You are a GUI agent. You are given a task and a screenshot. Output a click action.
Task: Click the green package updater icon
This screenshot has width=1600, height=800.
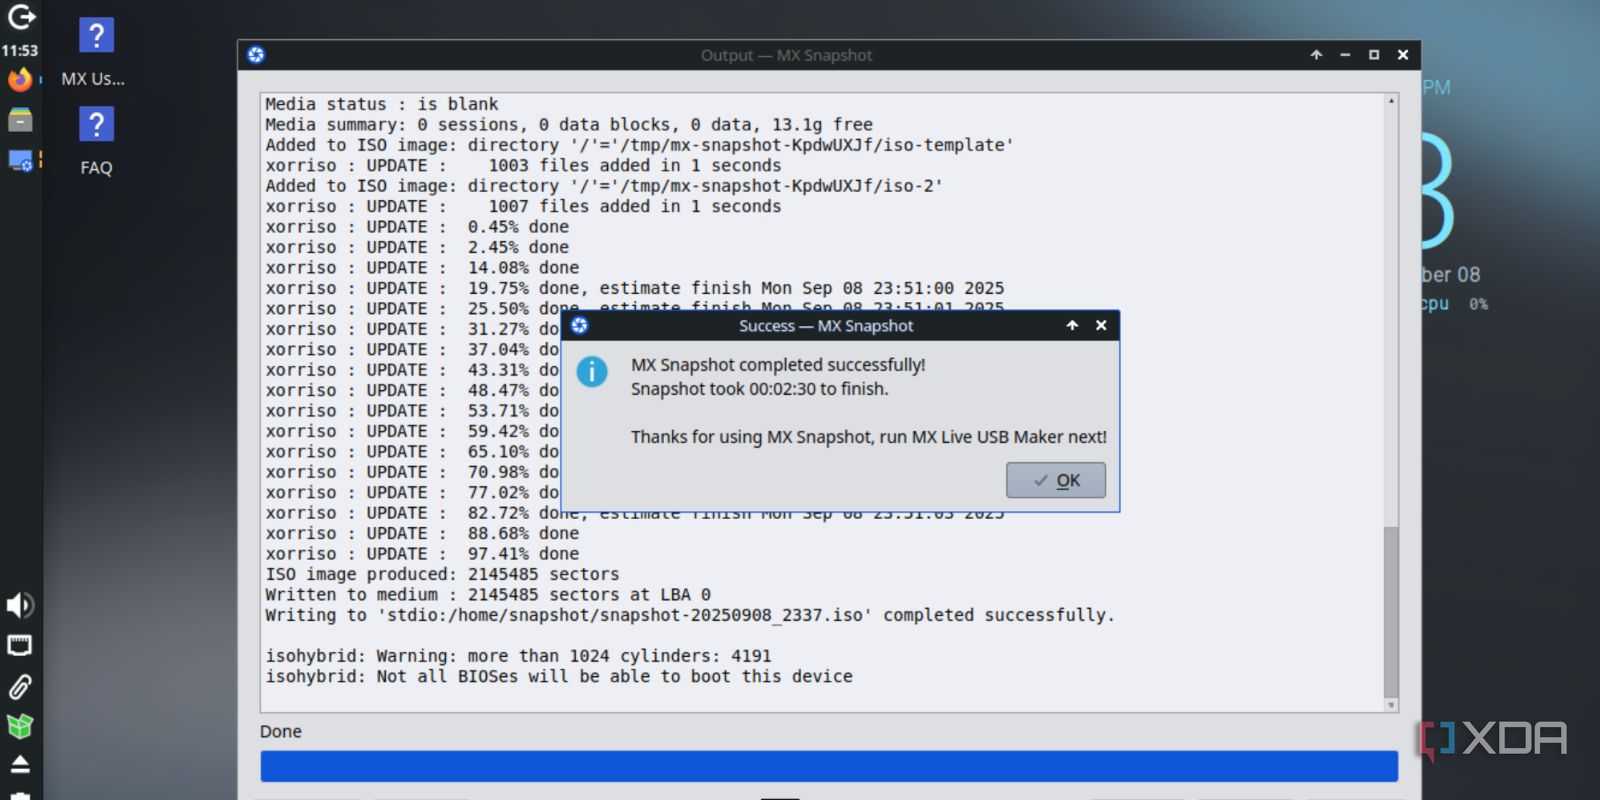(x=20, y=726)
